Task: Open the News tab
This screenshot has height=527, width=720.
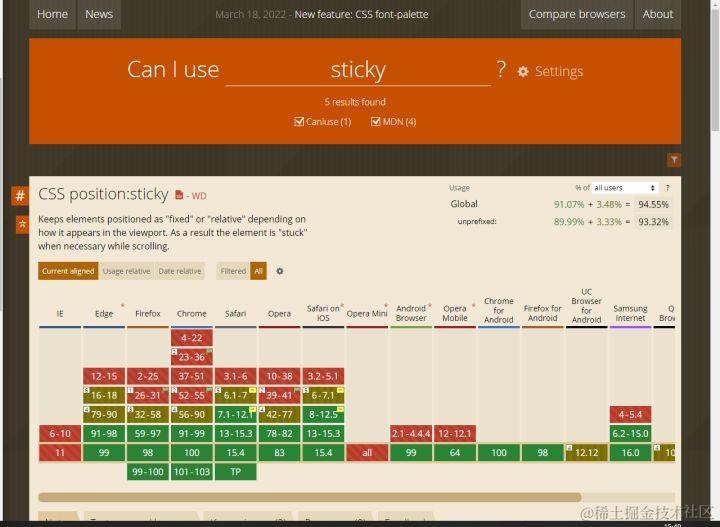Action: click(x=99, y=14)
